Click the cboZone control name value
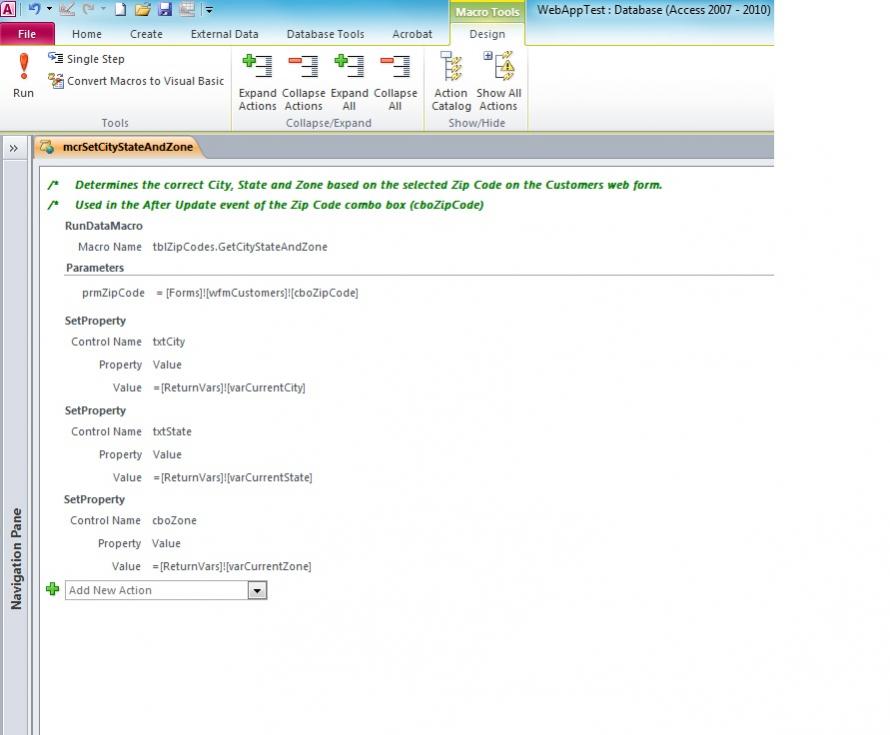The image size is (890, 735). coord(174,520)
